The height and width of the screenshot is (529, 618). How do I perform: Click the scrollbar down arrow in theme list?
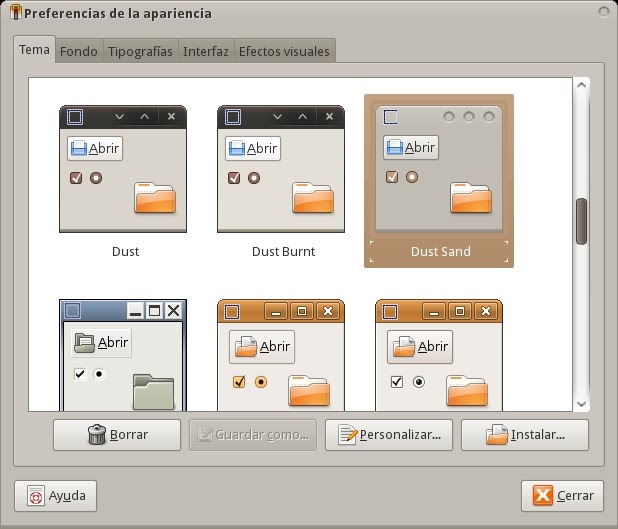pyautogui.click(x=581, y=404)
